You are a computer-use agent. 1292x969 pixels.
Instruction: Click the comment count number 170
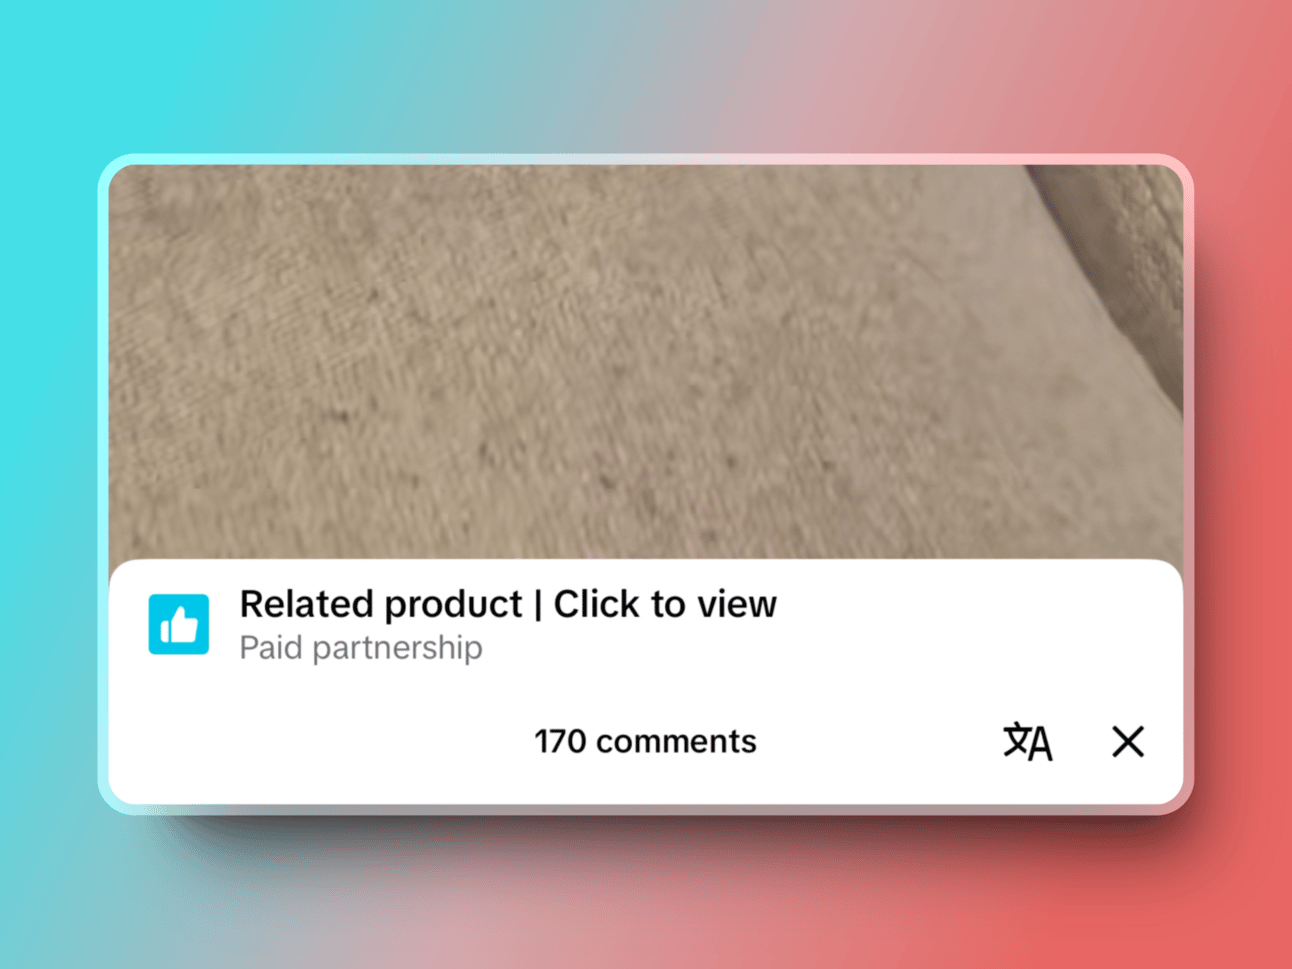(560, 742)
